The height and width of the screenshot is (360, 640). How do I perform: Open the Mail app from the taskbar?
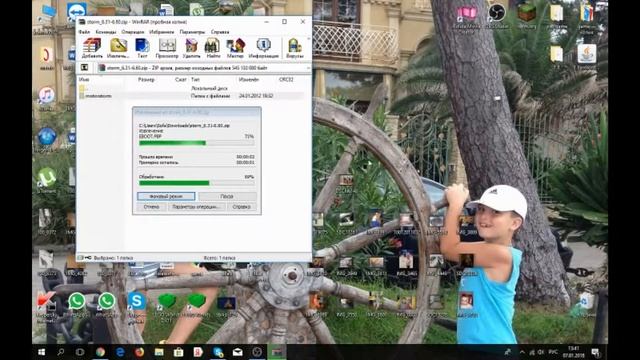238,352
